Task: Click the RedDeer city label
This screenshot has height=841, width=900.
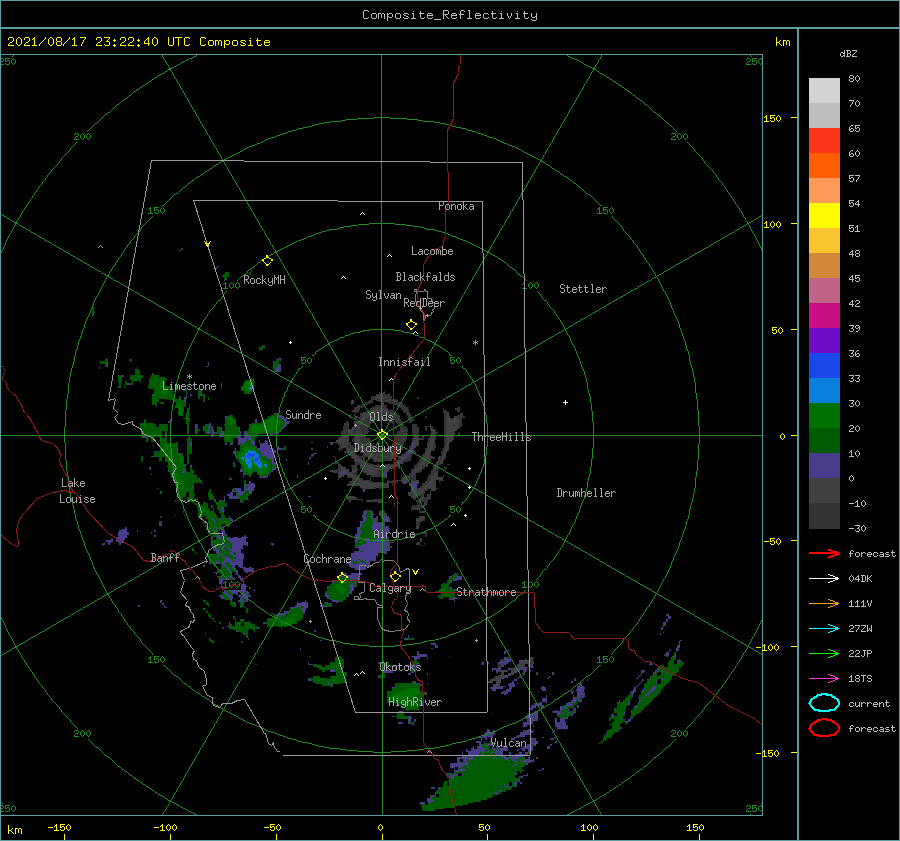Action: point(424,303)
